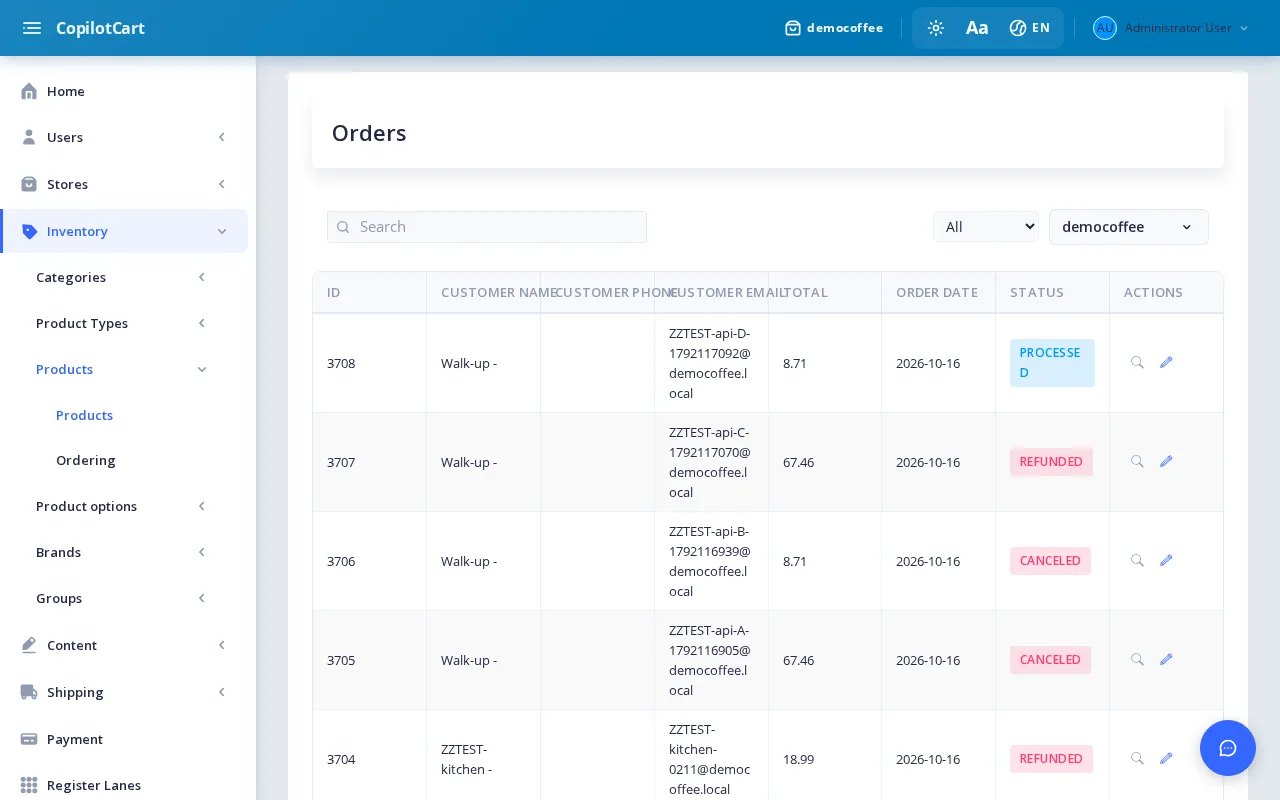Click the Search orders field

487,227
